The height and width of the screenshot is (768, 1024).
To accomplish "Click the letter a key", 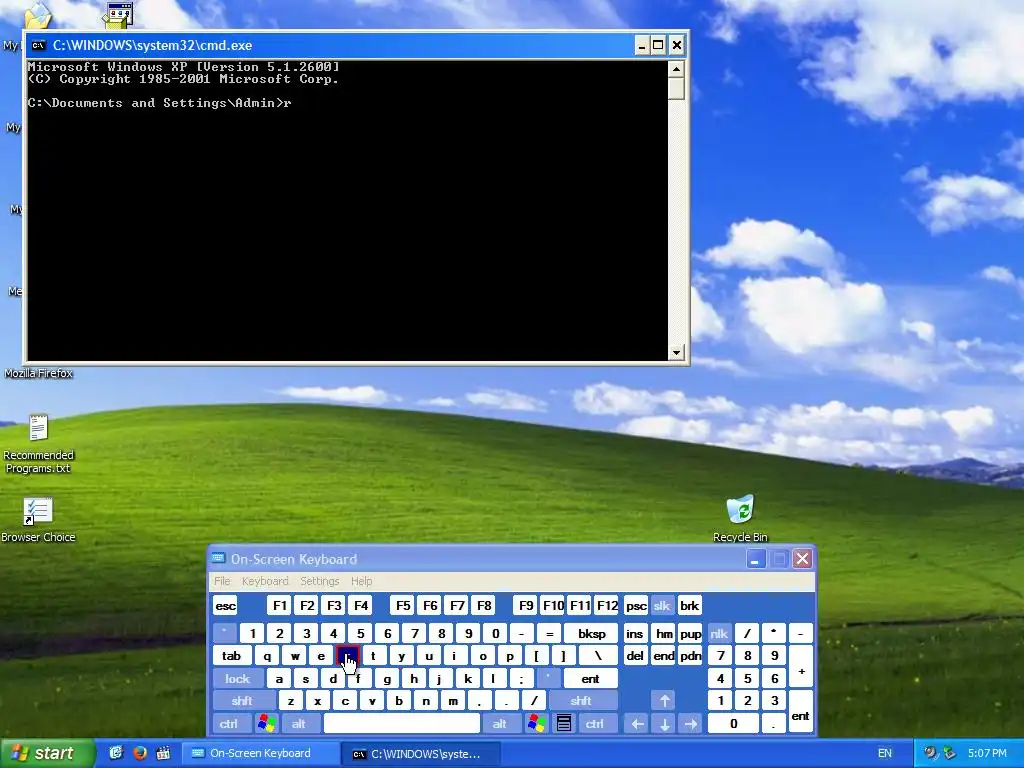I will point(279,679).
